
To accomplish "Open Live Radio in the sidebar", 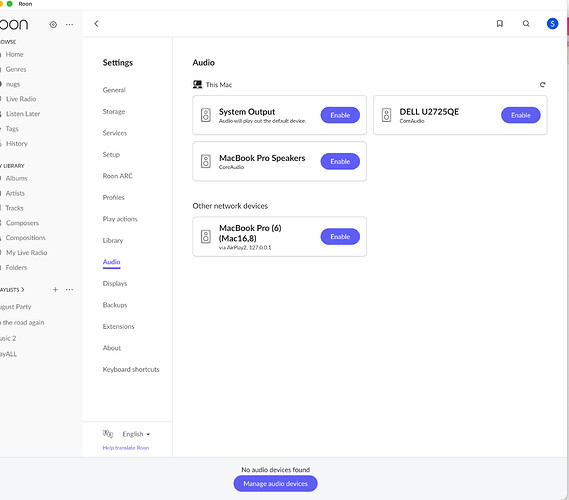I will [21, 99].
